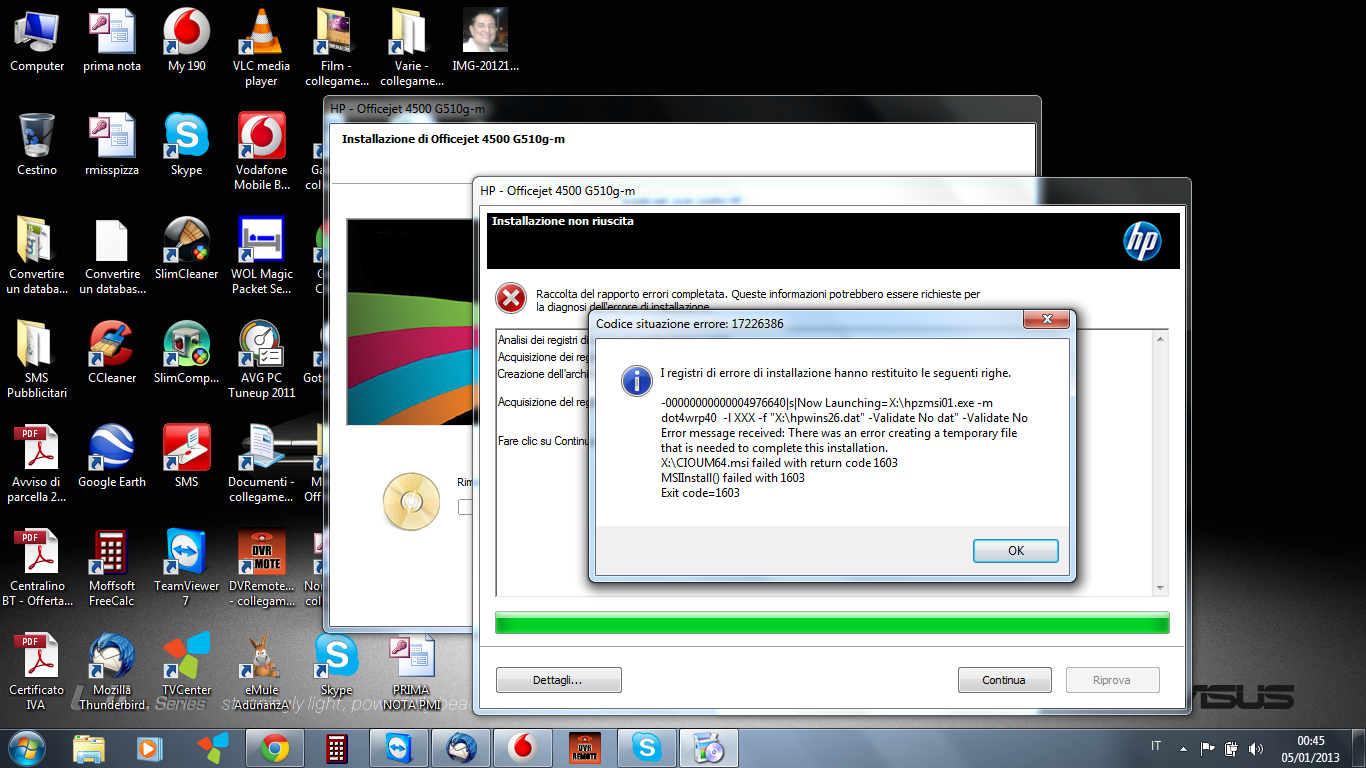Select the Moffsoft FreeCalc shortcut
The height and width of the screenshot is (768, 1366).
click(x=112, y=568)
